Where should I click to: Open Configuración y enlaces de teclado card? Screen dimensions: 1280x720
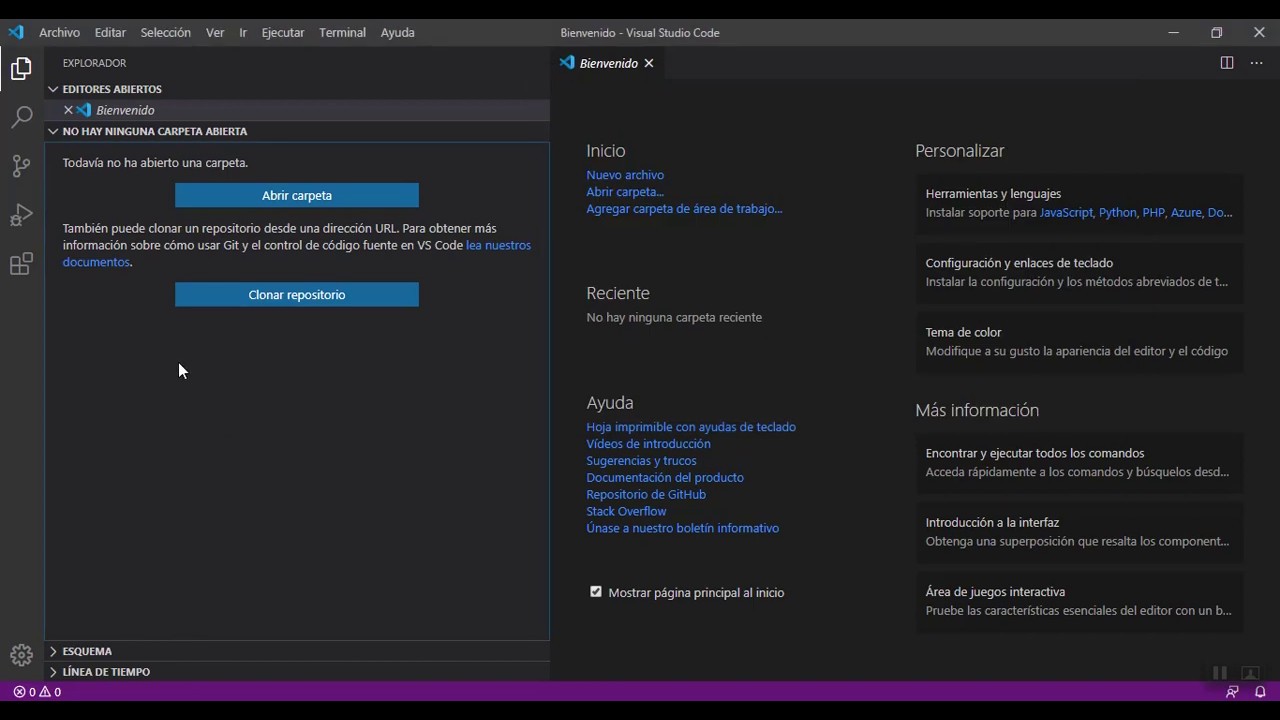click(1079, 272)
